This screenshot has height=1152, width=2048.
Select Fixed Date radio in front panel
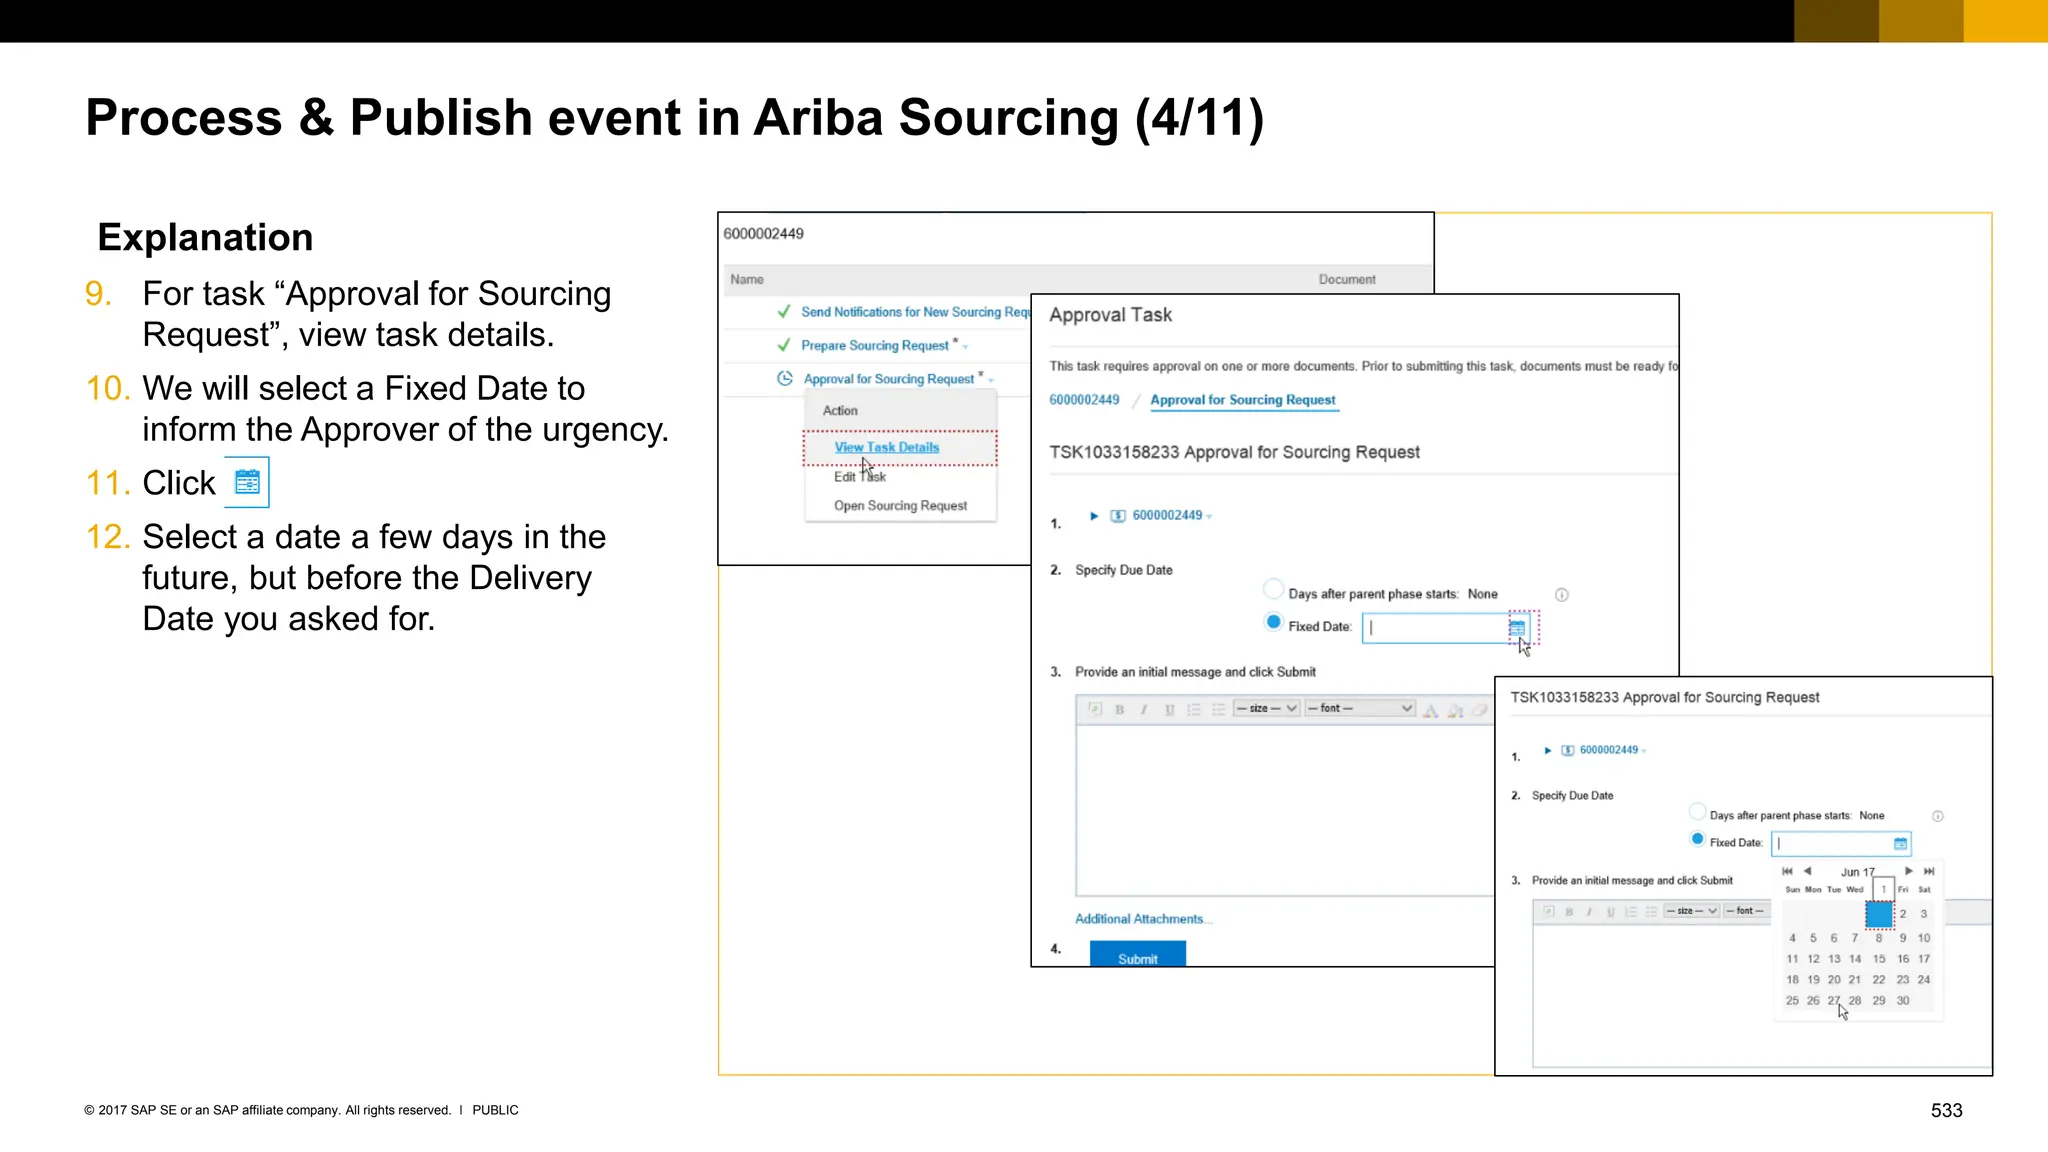(1697, 838)
